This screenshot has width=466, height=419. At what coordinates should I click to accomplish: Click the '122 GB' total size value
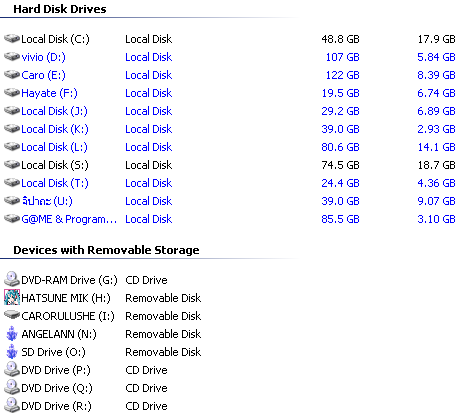343,75
